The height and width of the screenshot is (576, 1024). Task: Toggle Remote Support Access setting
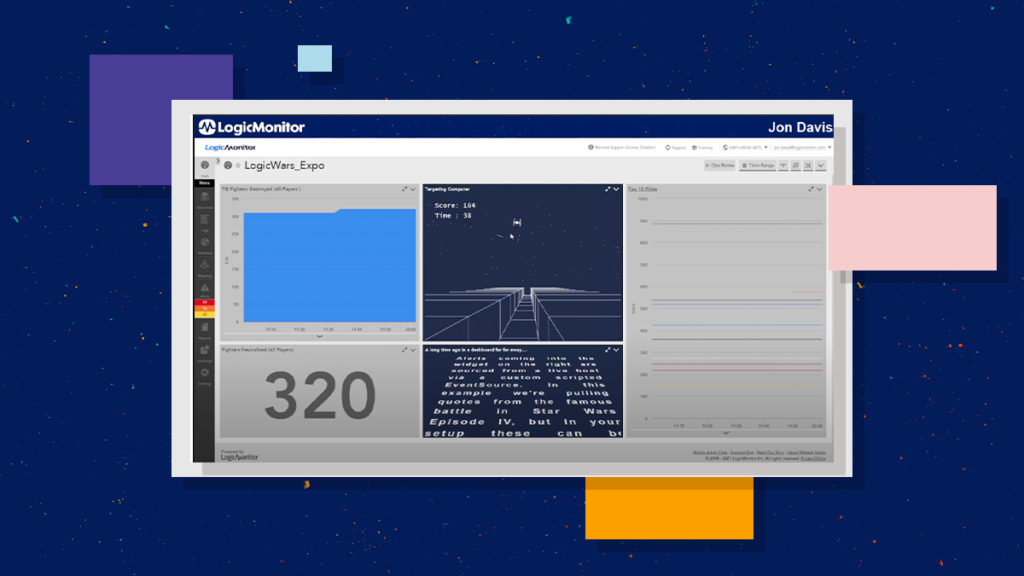pyautogui.click(x=624, y=147)
